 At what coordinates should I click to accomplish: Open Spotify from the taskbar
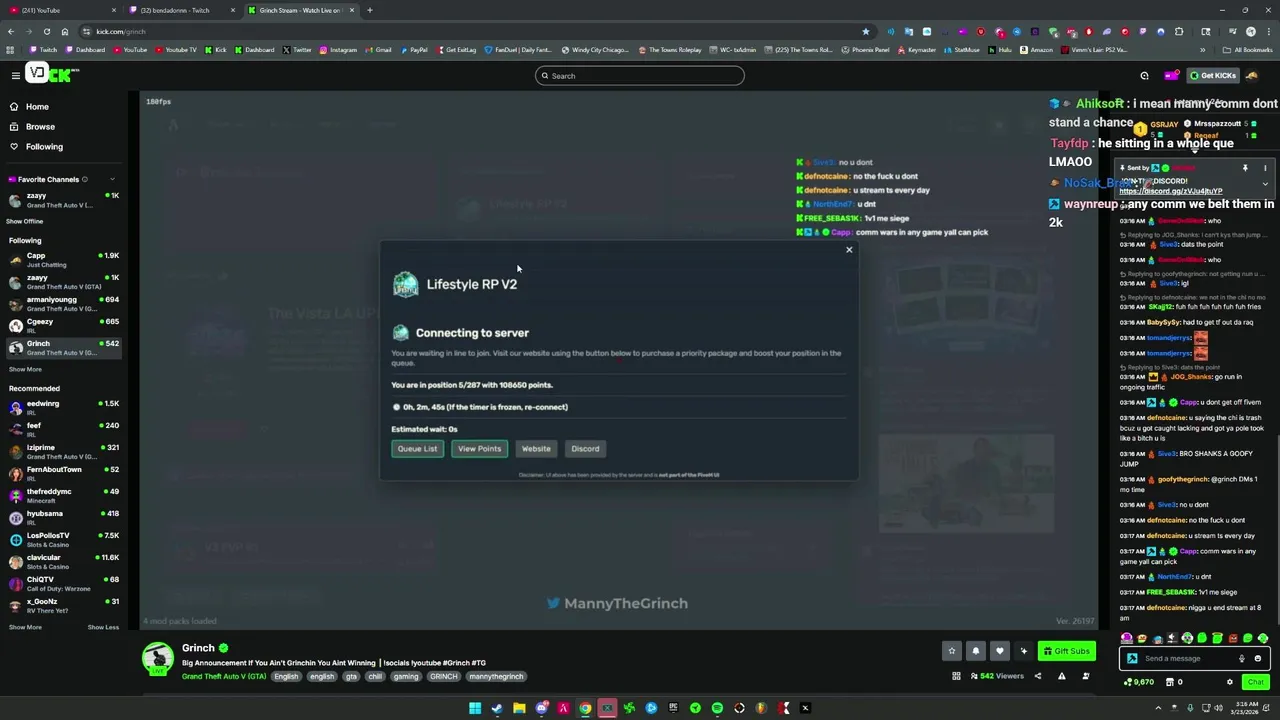coord(717,708)
